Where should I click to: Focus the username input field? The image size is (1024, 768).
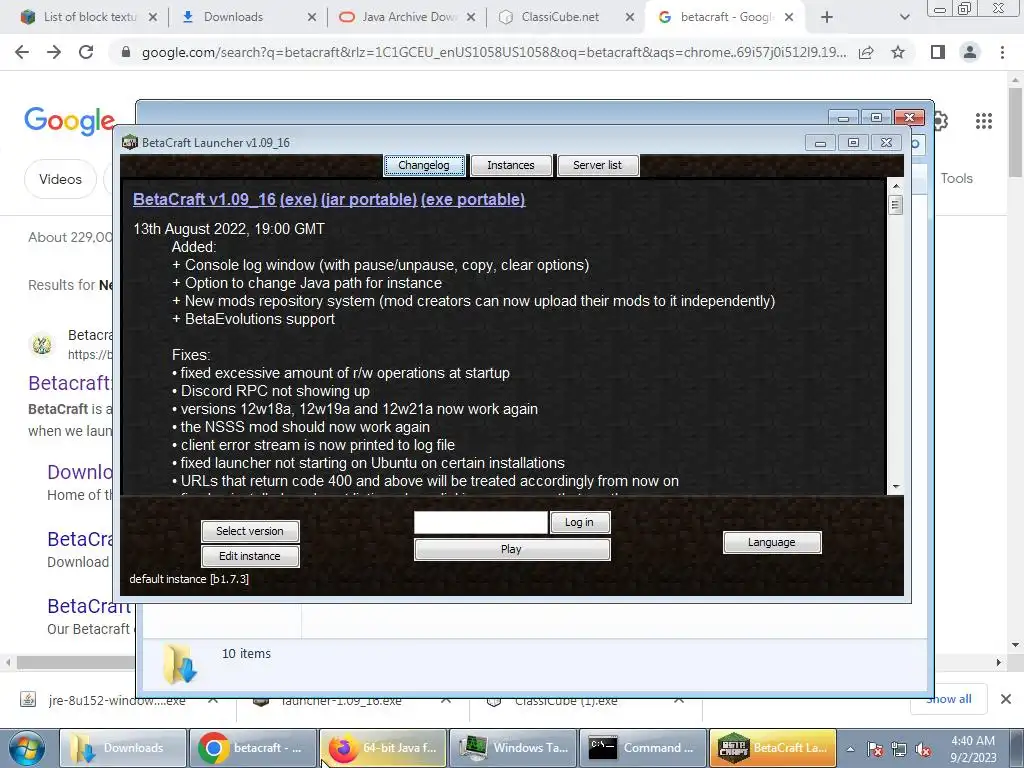[x=481, y=522]
